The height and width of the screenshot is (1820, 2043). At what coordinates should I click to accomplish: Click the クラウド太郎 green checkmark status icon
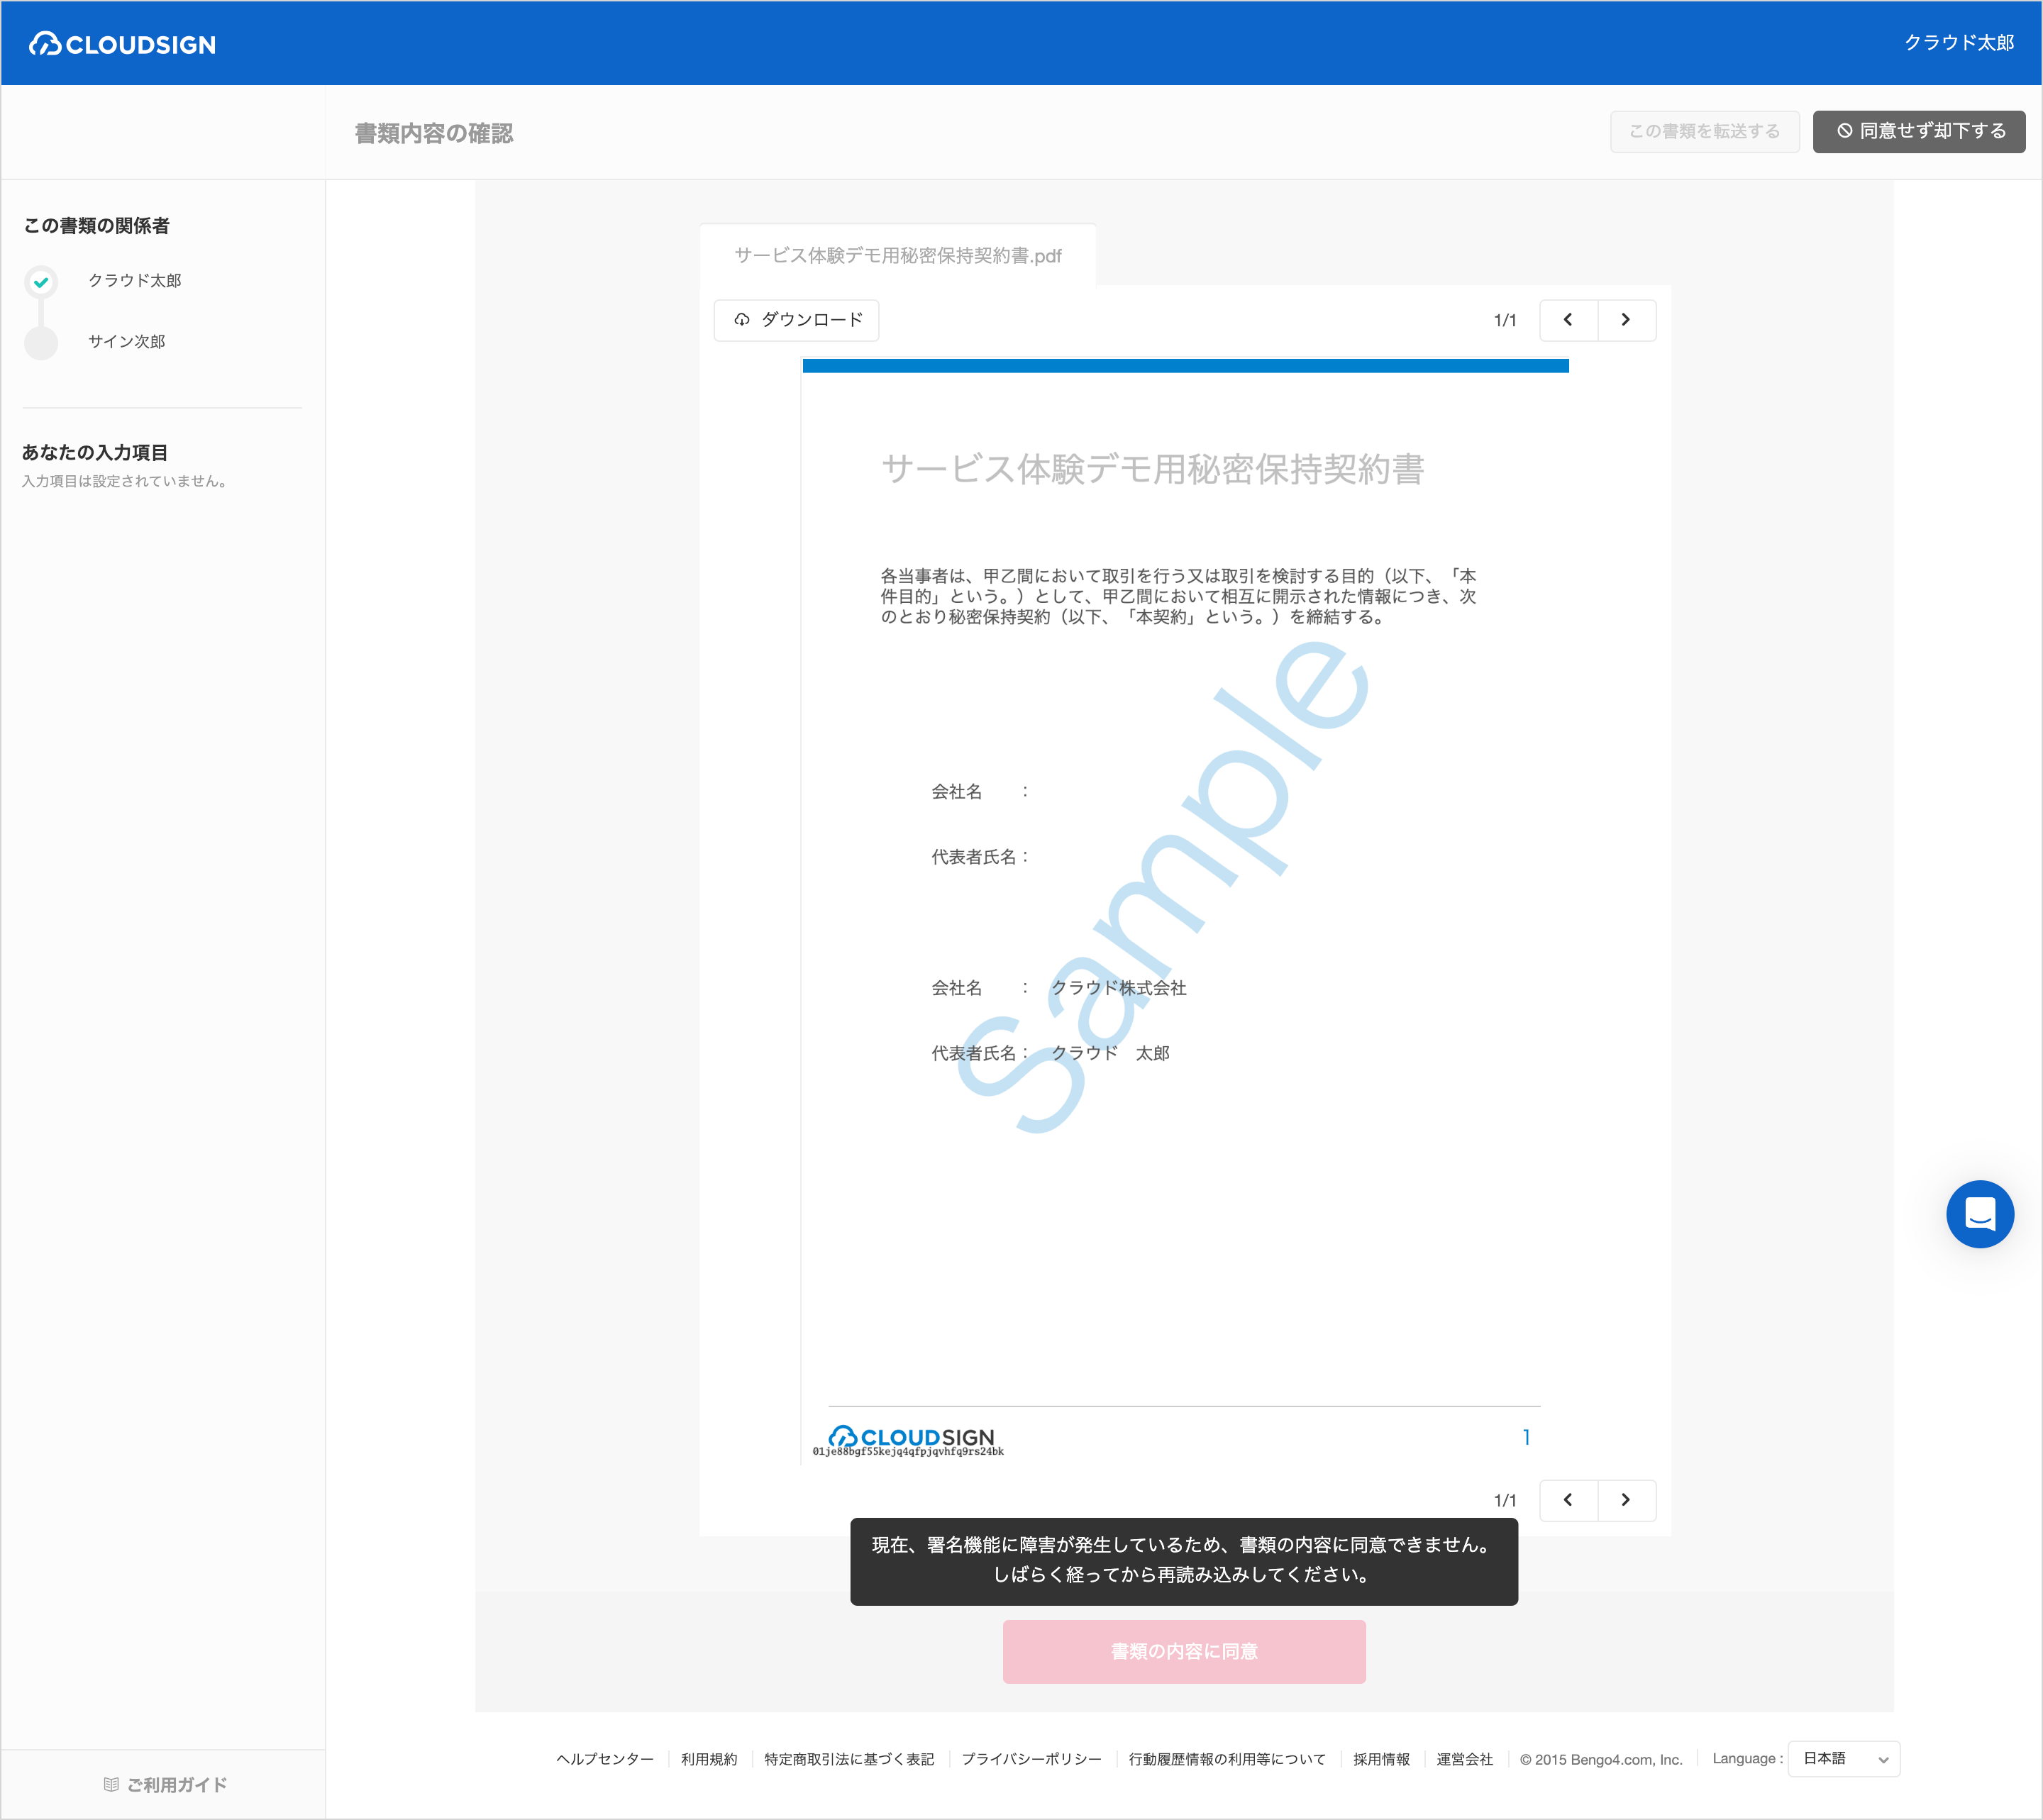click(41, 282)
